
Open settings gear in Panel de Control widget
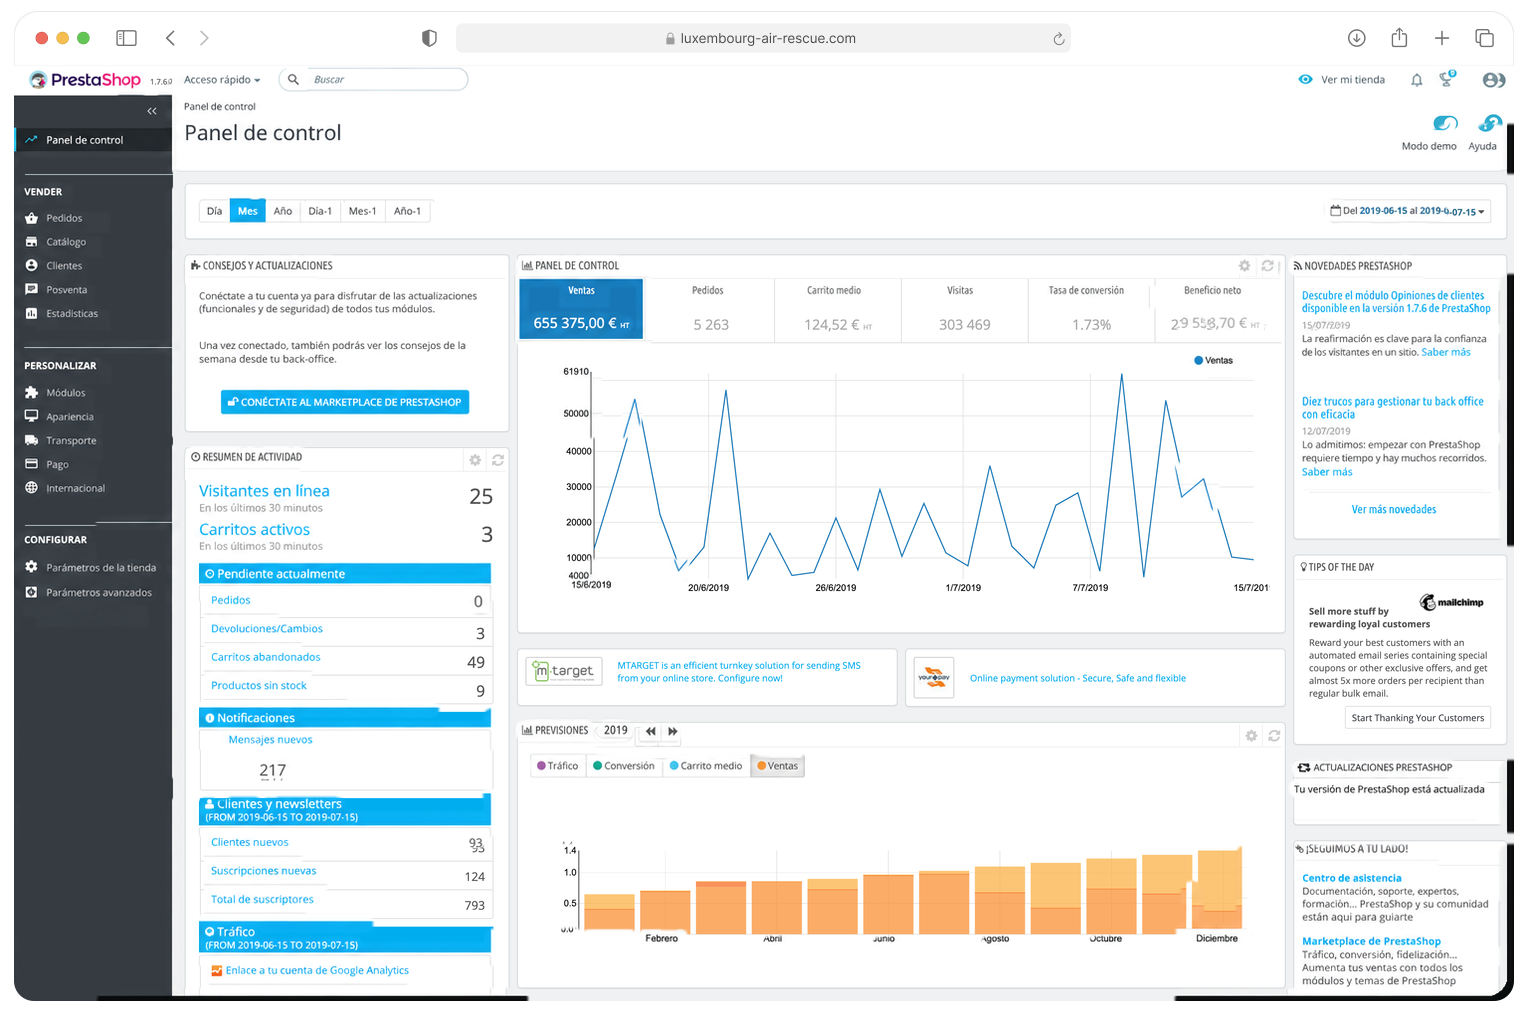[1244, 266]
